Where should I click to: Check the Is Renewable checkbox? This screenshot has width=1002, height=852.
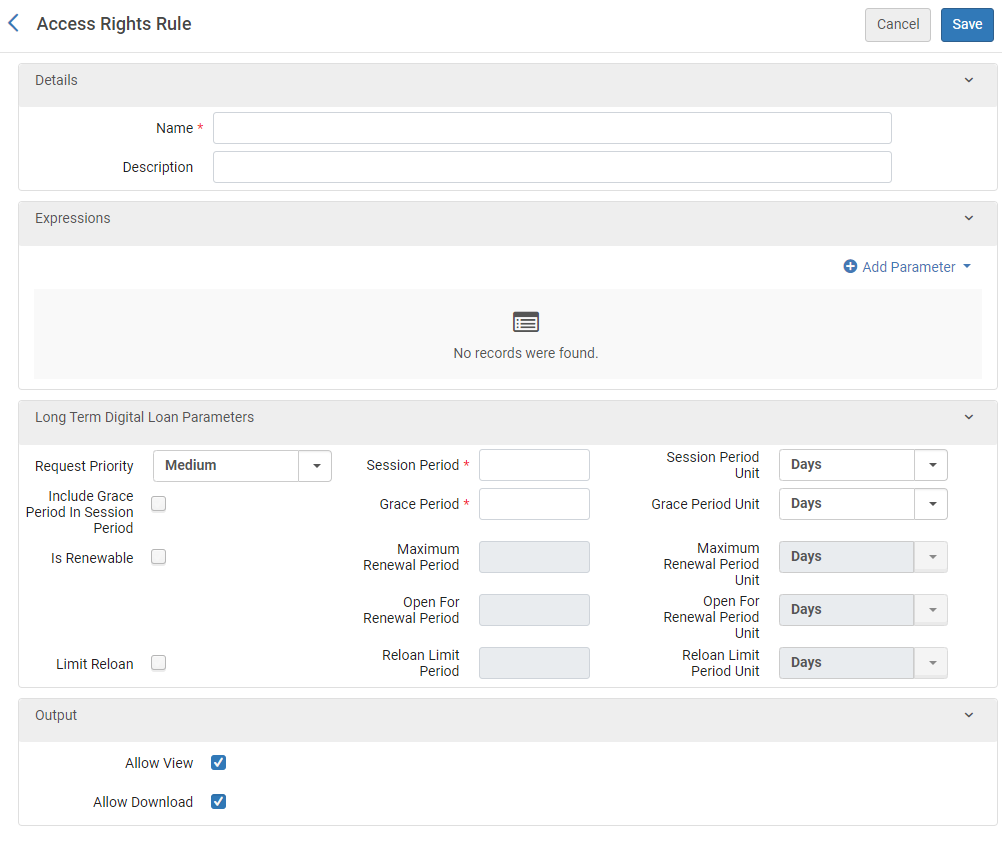click(158, 557)
